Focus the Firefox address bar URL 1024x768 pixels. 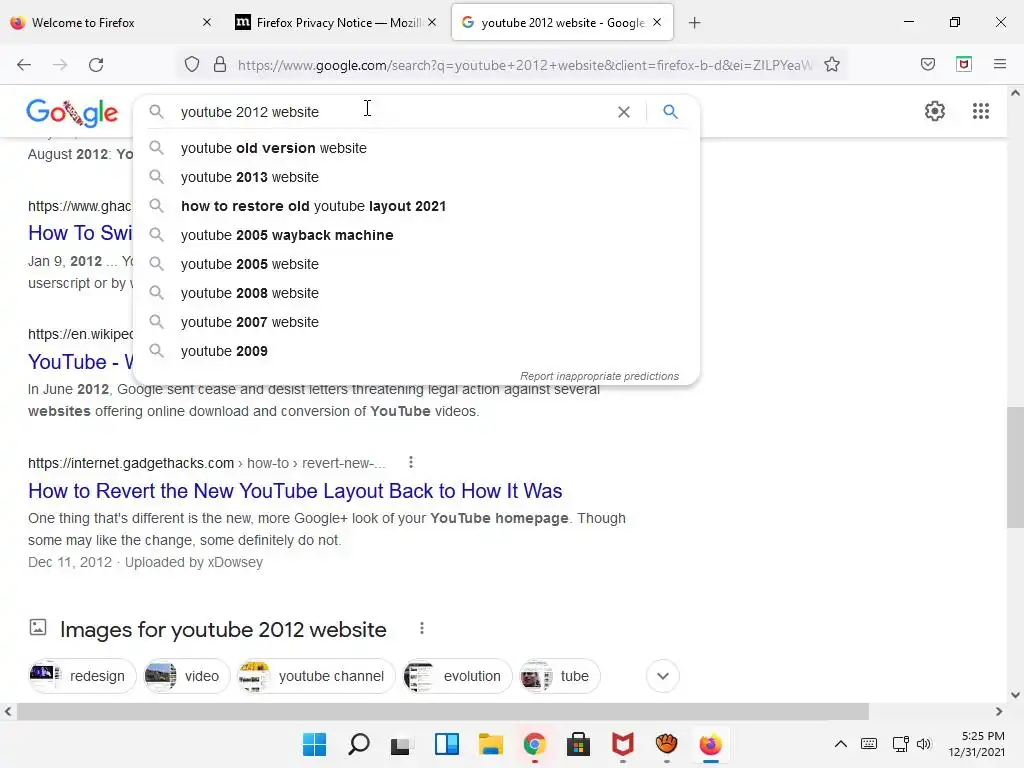[524, 65]
